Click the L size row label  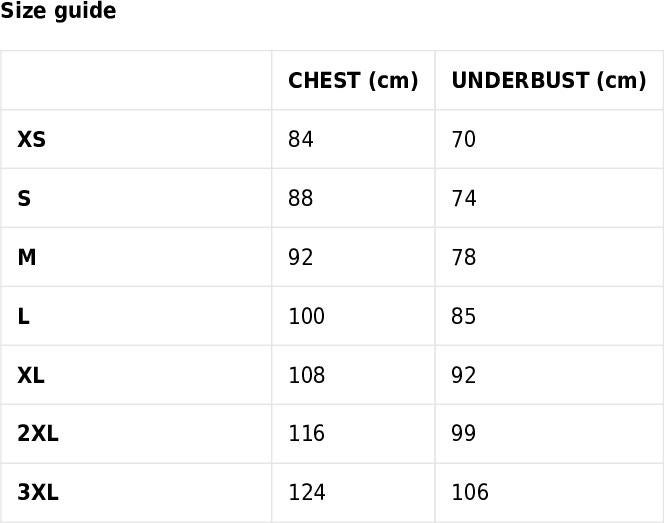coord(24,316)
